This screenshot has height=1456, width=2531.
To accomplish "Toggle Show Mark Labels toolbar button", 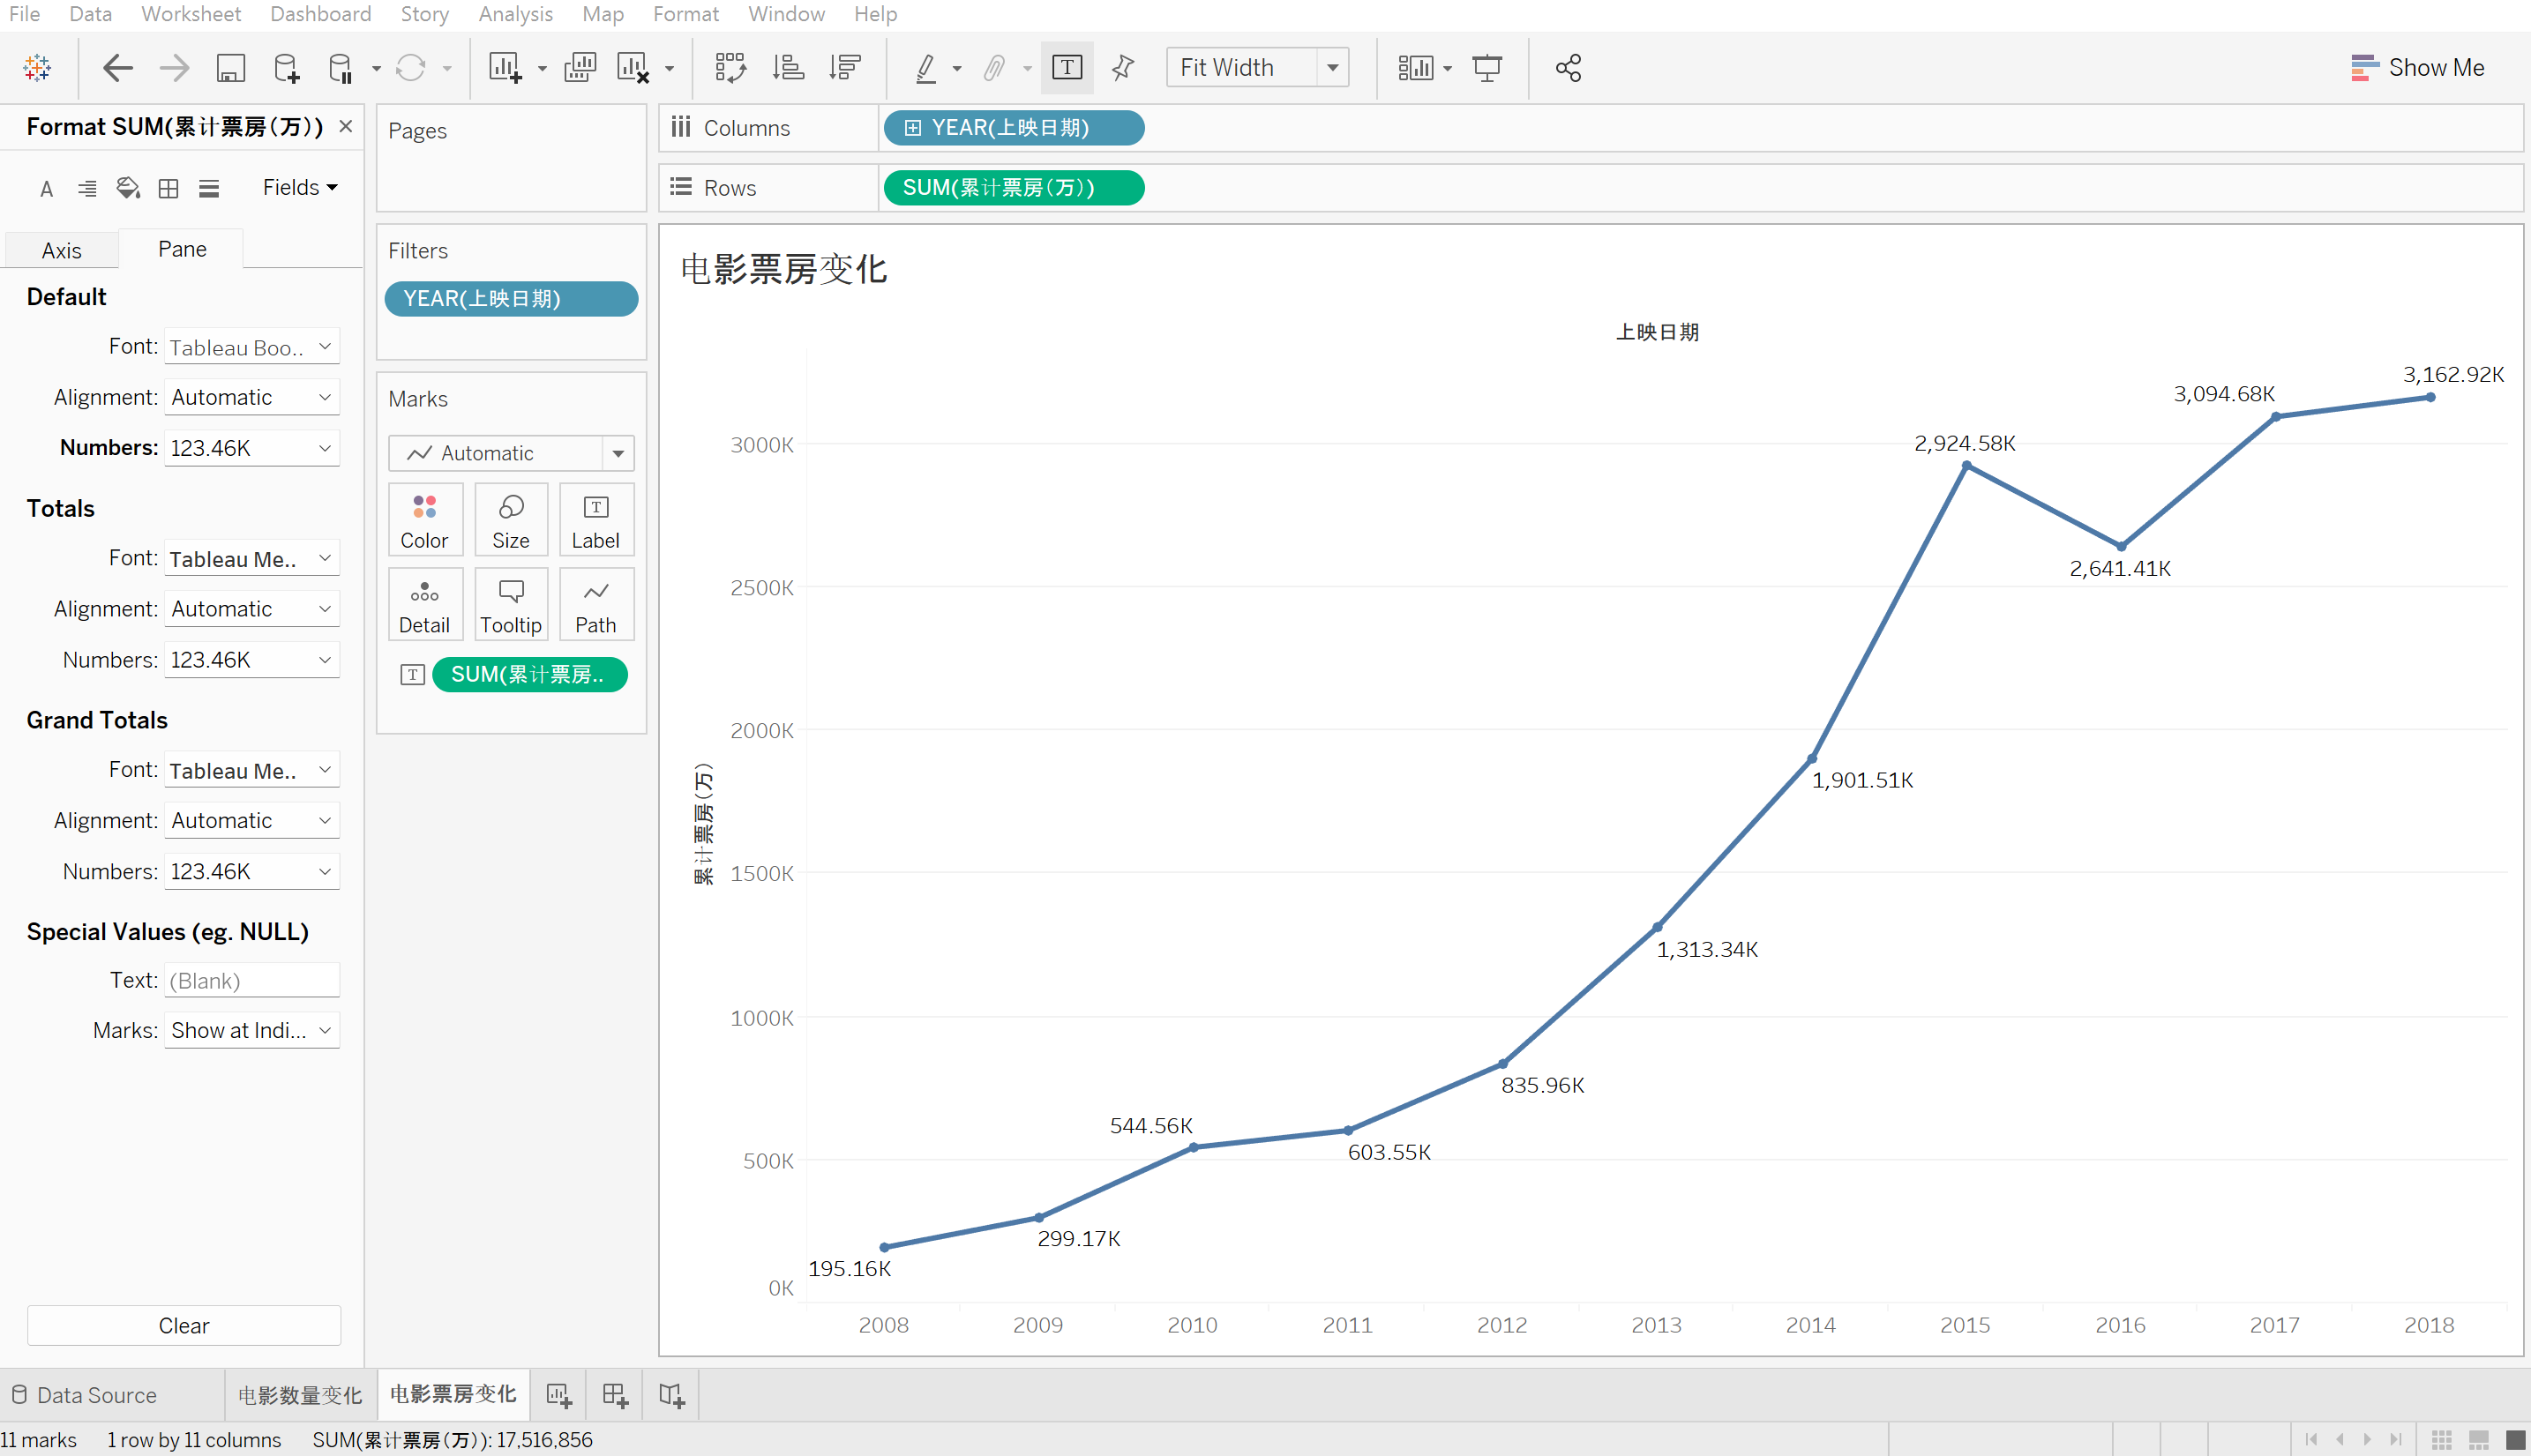I will click(x=1067, y=68).
